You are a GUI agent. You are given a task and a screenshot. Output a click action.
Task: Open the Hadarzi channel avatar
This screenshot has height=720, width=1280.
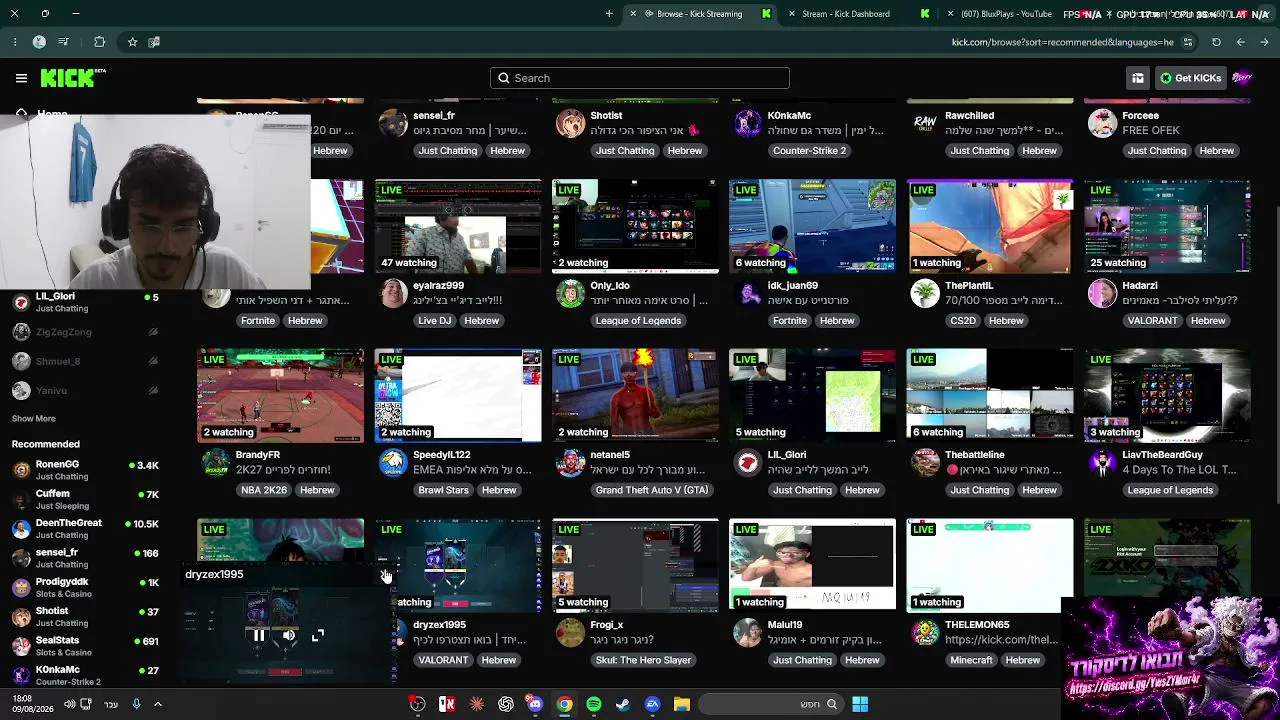click(1103, 294)
